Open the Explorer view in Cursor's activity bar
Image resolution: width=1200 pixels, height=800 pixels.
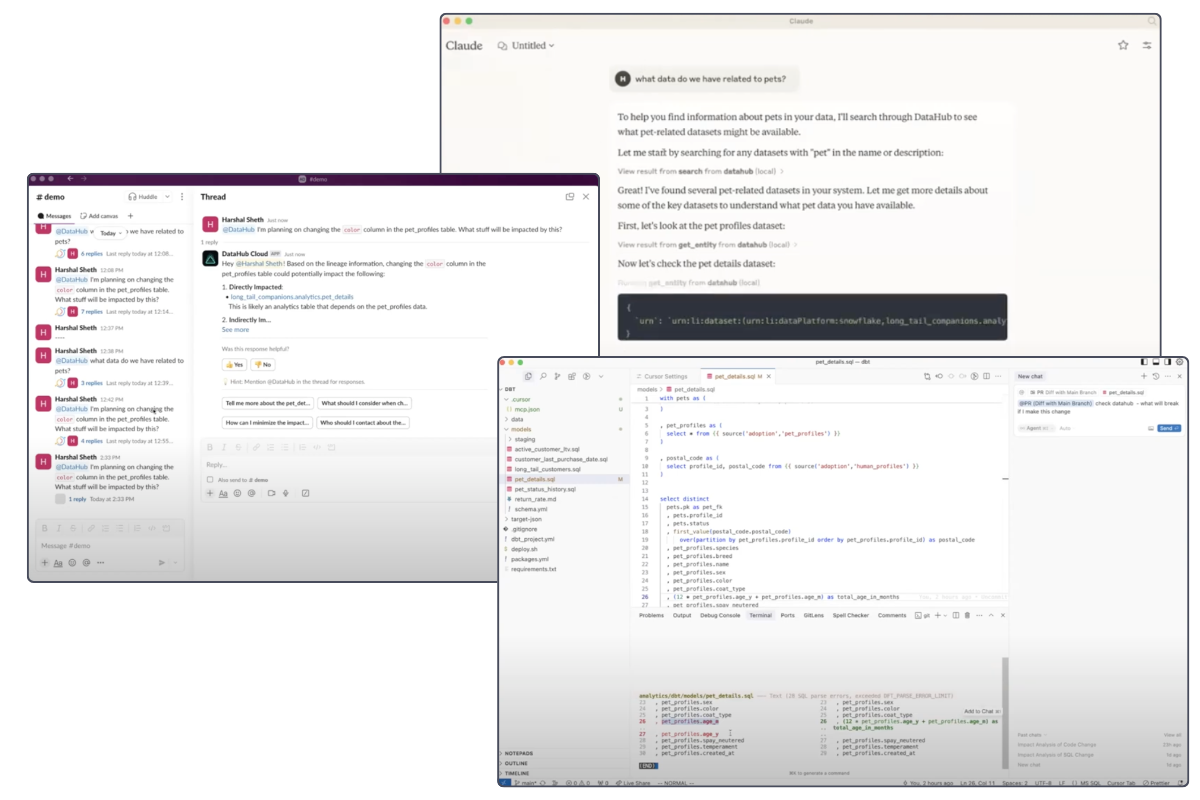[x=528, y=376]
